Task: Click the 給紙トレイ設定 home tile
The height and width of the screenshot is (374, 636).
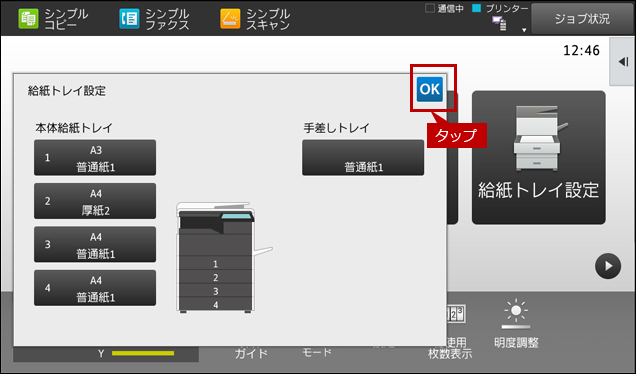Action: [539, 157]
